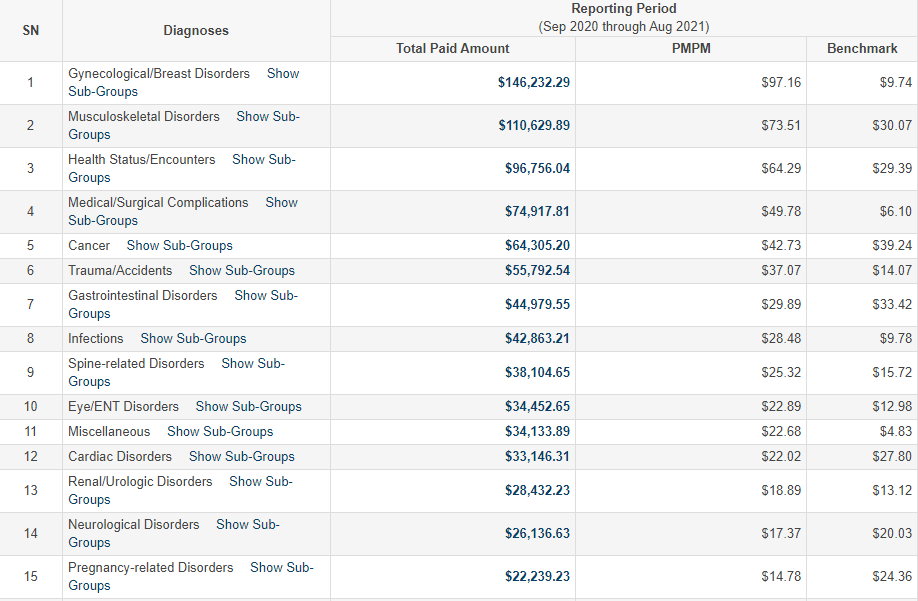This screenshot has height=601, width=918.
Task: Show Sub-Groups for Health Status/Encounters
Action: 263,160
